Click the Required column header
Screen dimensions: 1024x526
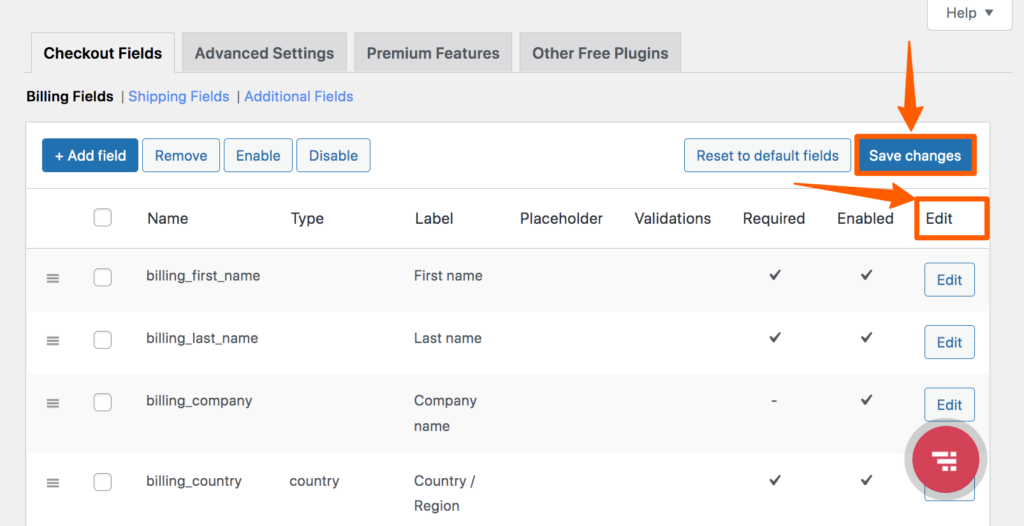point(774,219)
